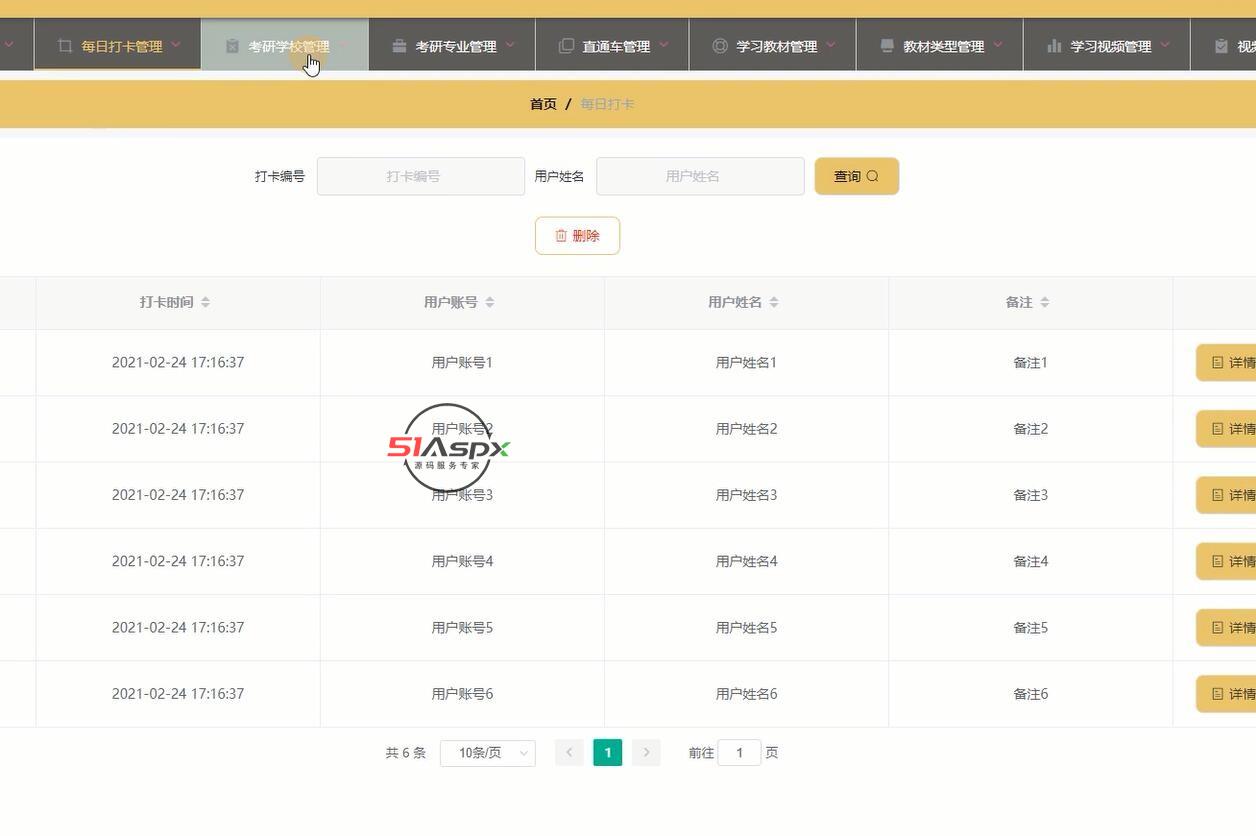
Task: Select page number 1 in pagination
Action: pos(608,753)
